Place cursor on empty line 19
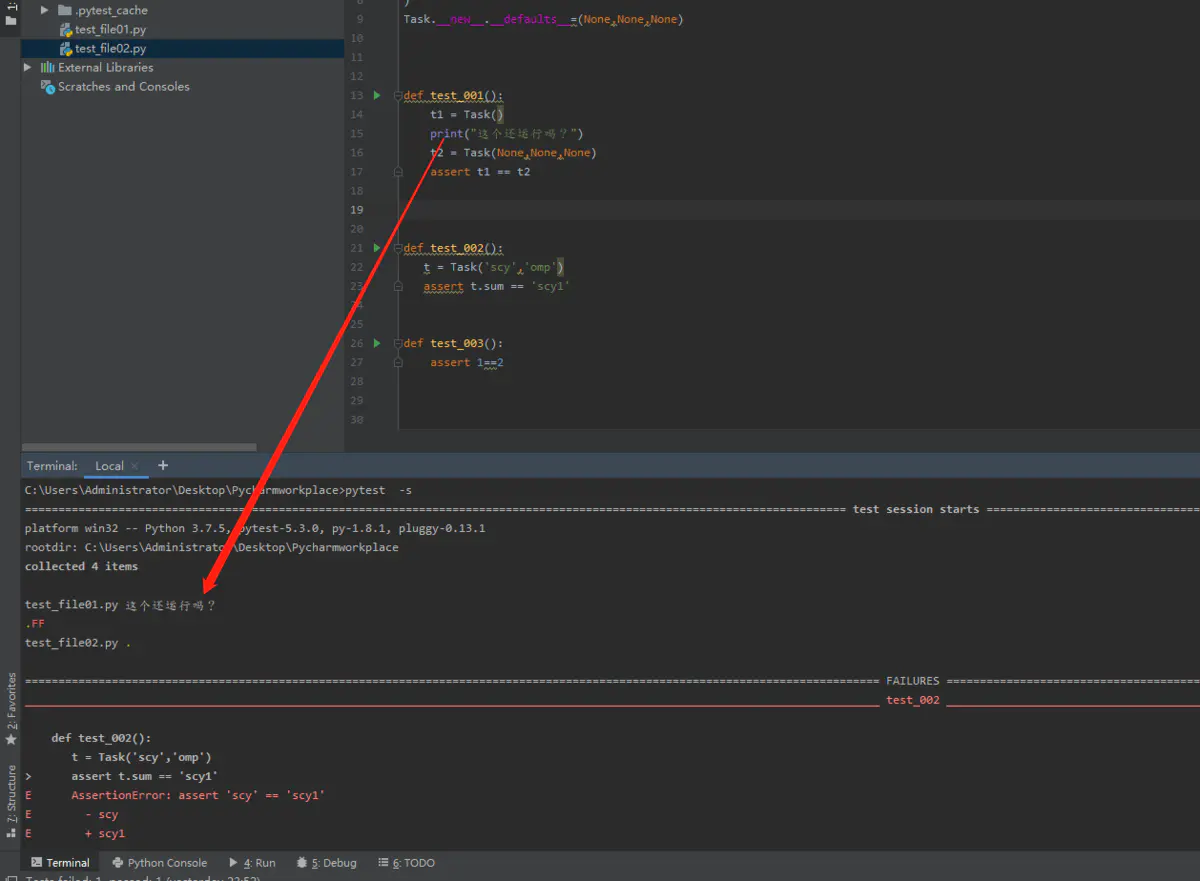Image resolution: width=1200 pixels, height=881 pixels. point(798,210)
